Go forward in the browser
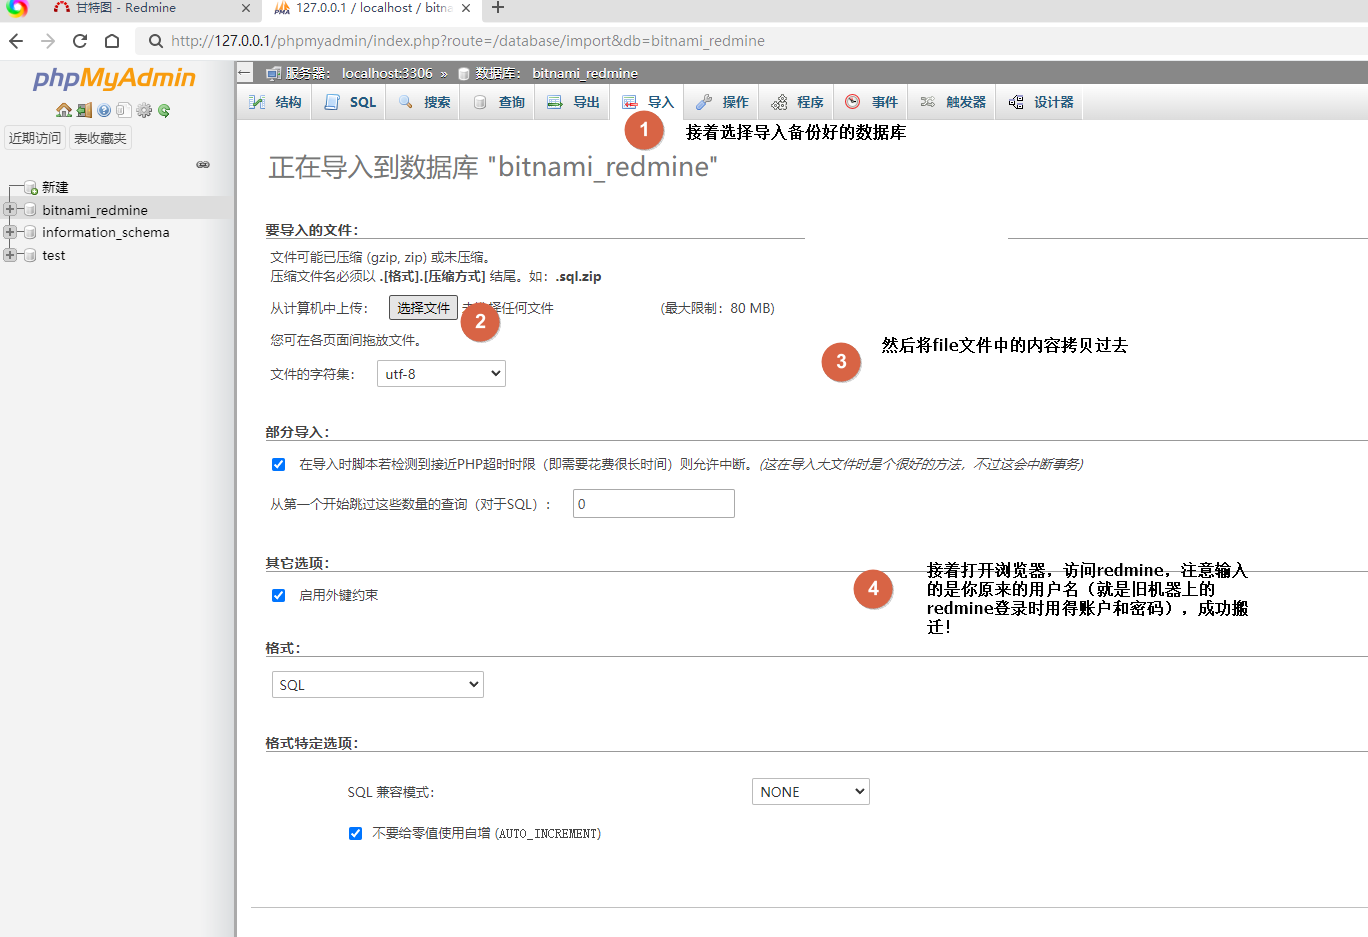1368x937 pixels. pos(48,41)
